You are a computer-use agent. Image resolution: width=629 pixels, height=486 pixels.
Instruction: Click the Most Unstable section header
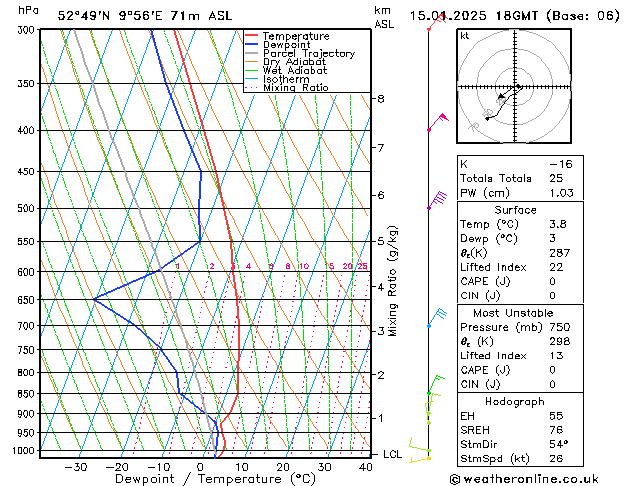513,313
